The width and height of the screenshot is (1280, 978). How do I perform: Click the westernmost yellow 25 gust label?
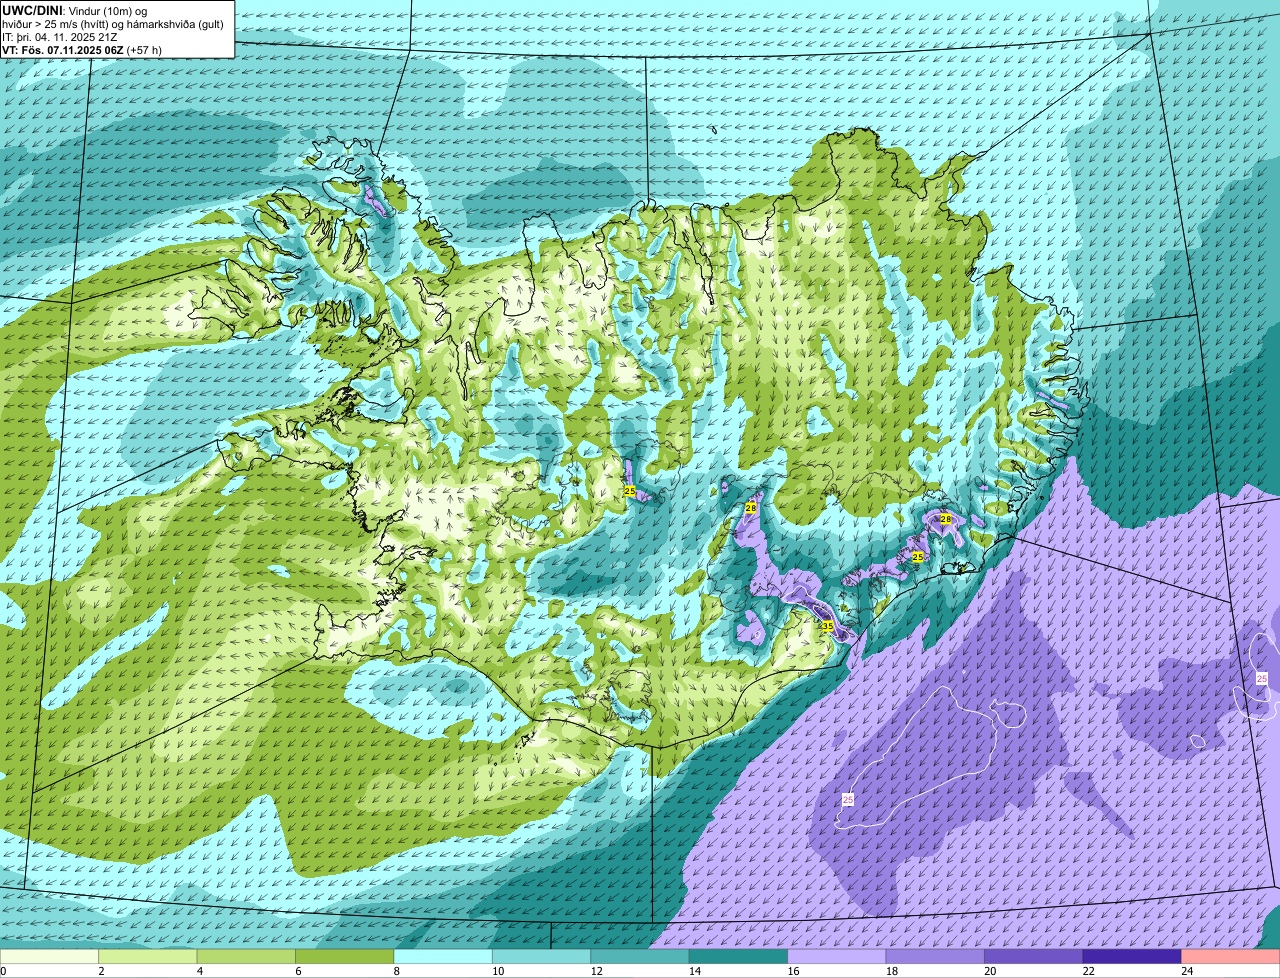(x=629, y=491)
